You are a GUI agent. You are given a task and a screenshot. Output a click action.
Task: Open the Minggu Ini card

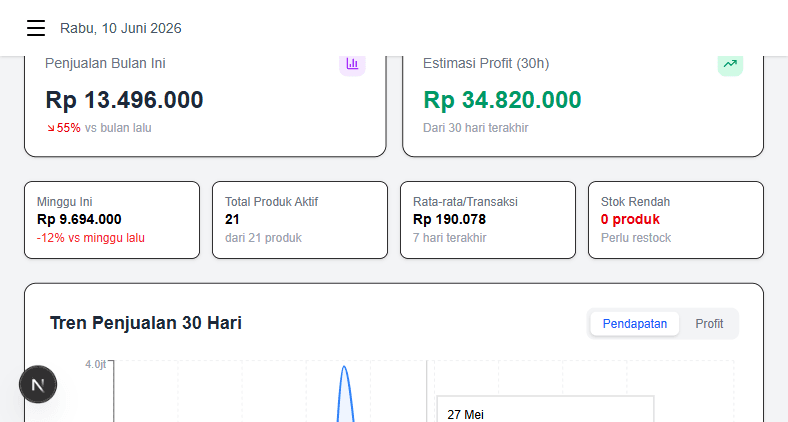pyautogui.click(x=112, y=220)
